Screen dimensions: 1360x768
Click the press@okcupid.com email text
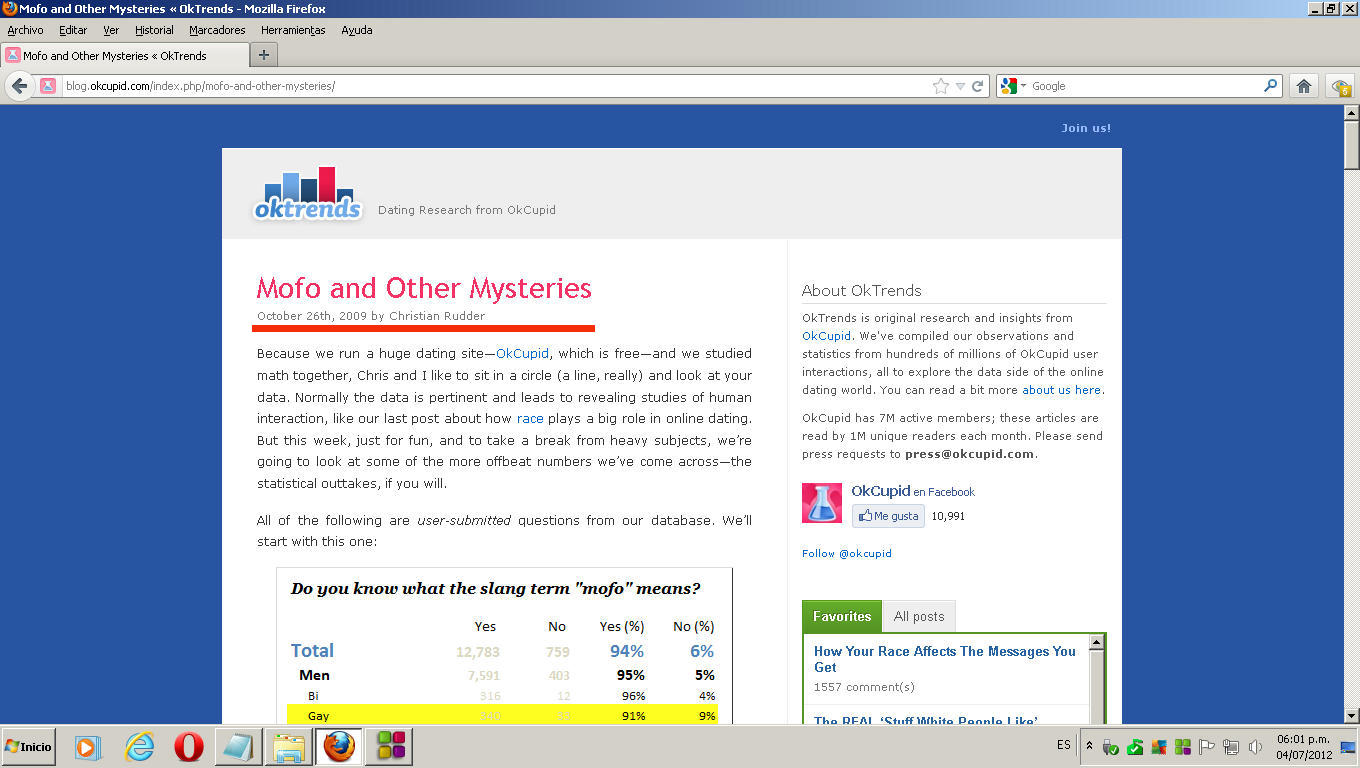pyautogui.click(x=969, y=454)
